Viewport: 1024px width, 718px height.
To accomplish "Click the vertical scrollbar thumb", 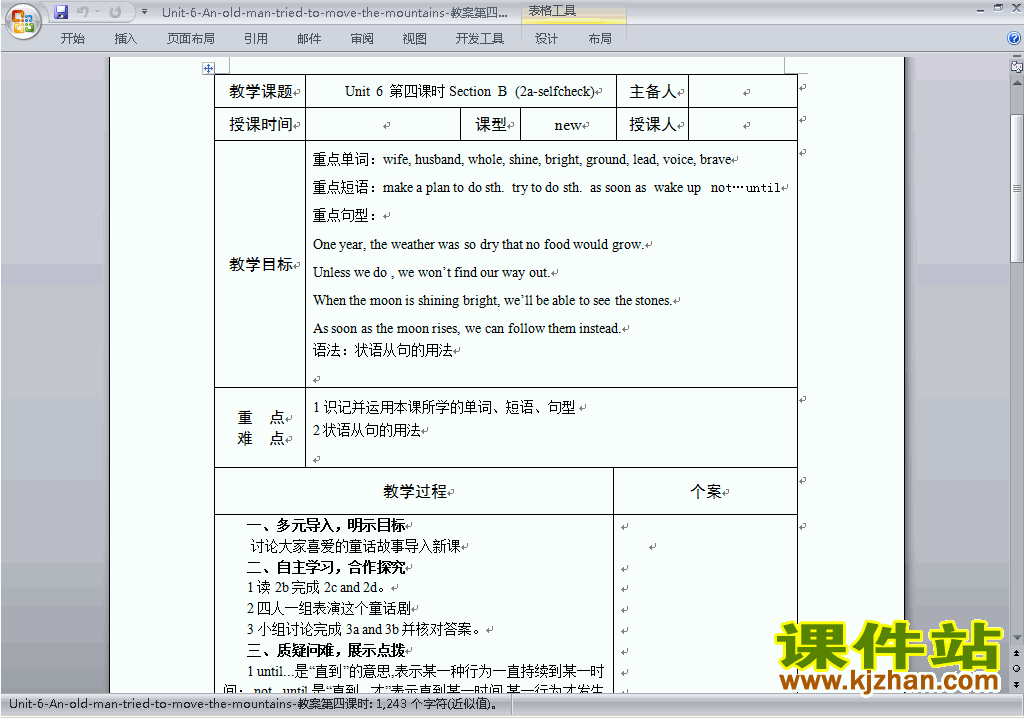I will (x=1017, y=188).
